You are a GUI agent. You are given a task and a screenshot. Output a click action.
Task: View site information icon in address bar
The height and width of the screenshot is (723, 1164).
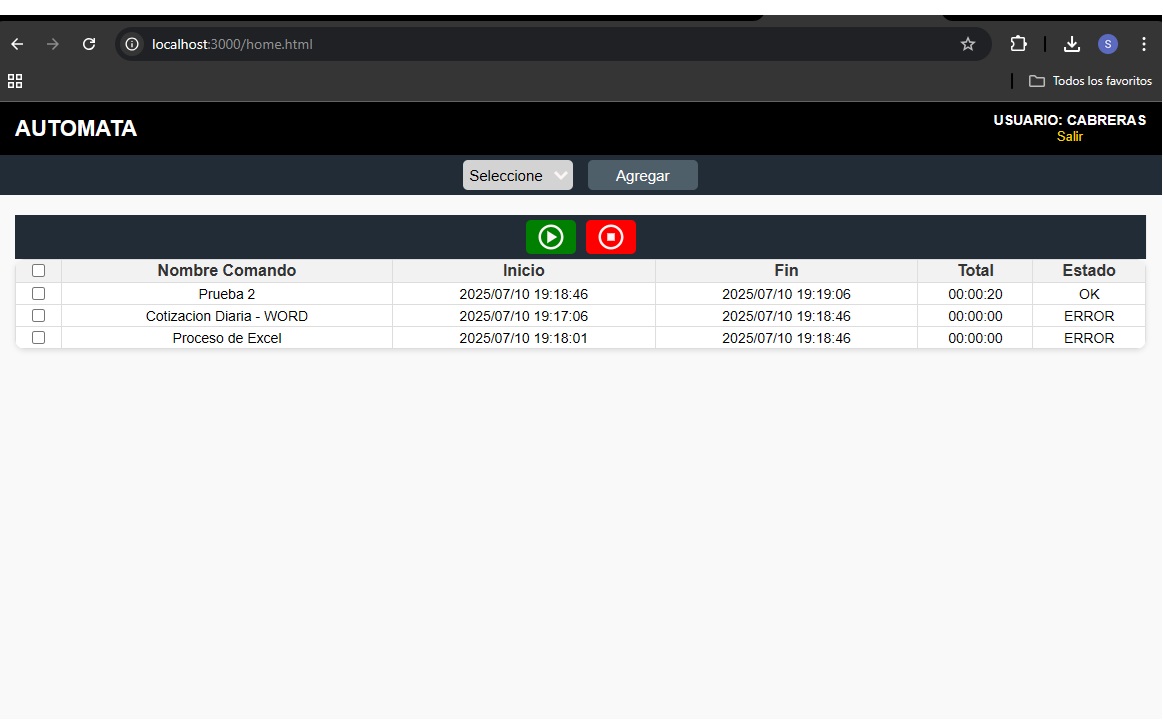[132, 45]
